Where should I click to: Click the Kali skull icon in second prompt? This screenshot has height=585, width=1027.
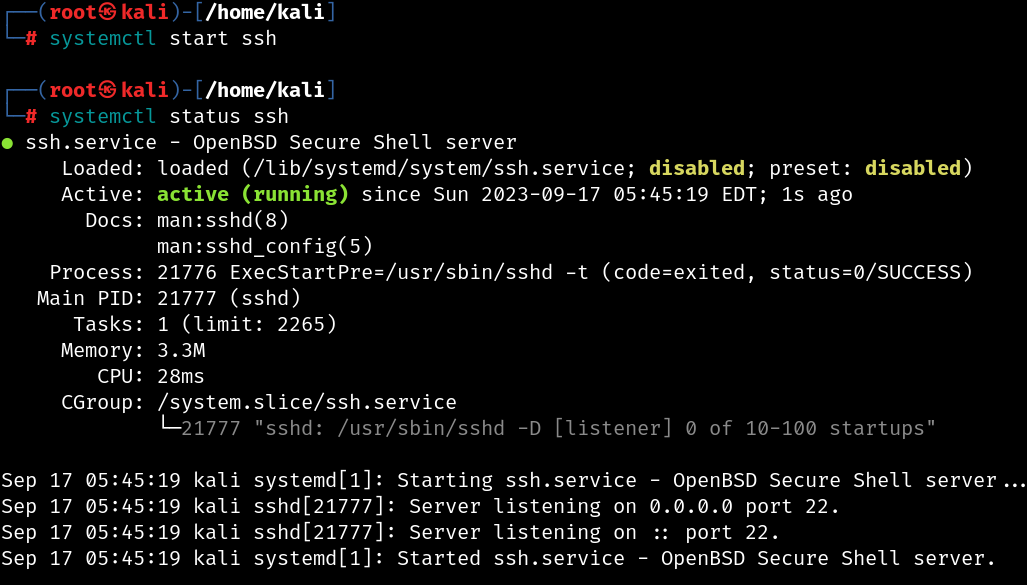pyautogui.click(x=109, y=90)
